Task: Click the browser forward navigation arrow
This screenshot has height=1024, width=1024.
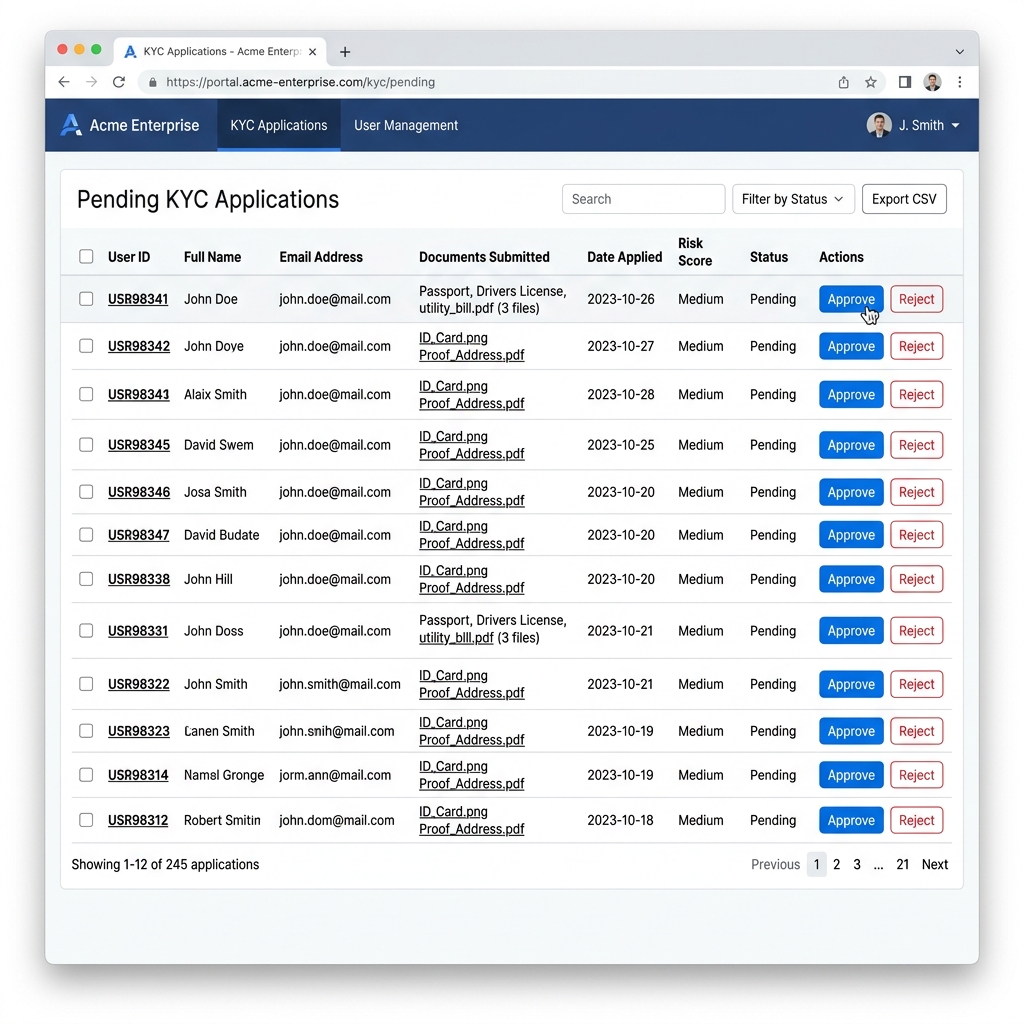Action: tap(91, 82)
